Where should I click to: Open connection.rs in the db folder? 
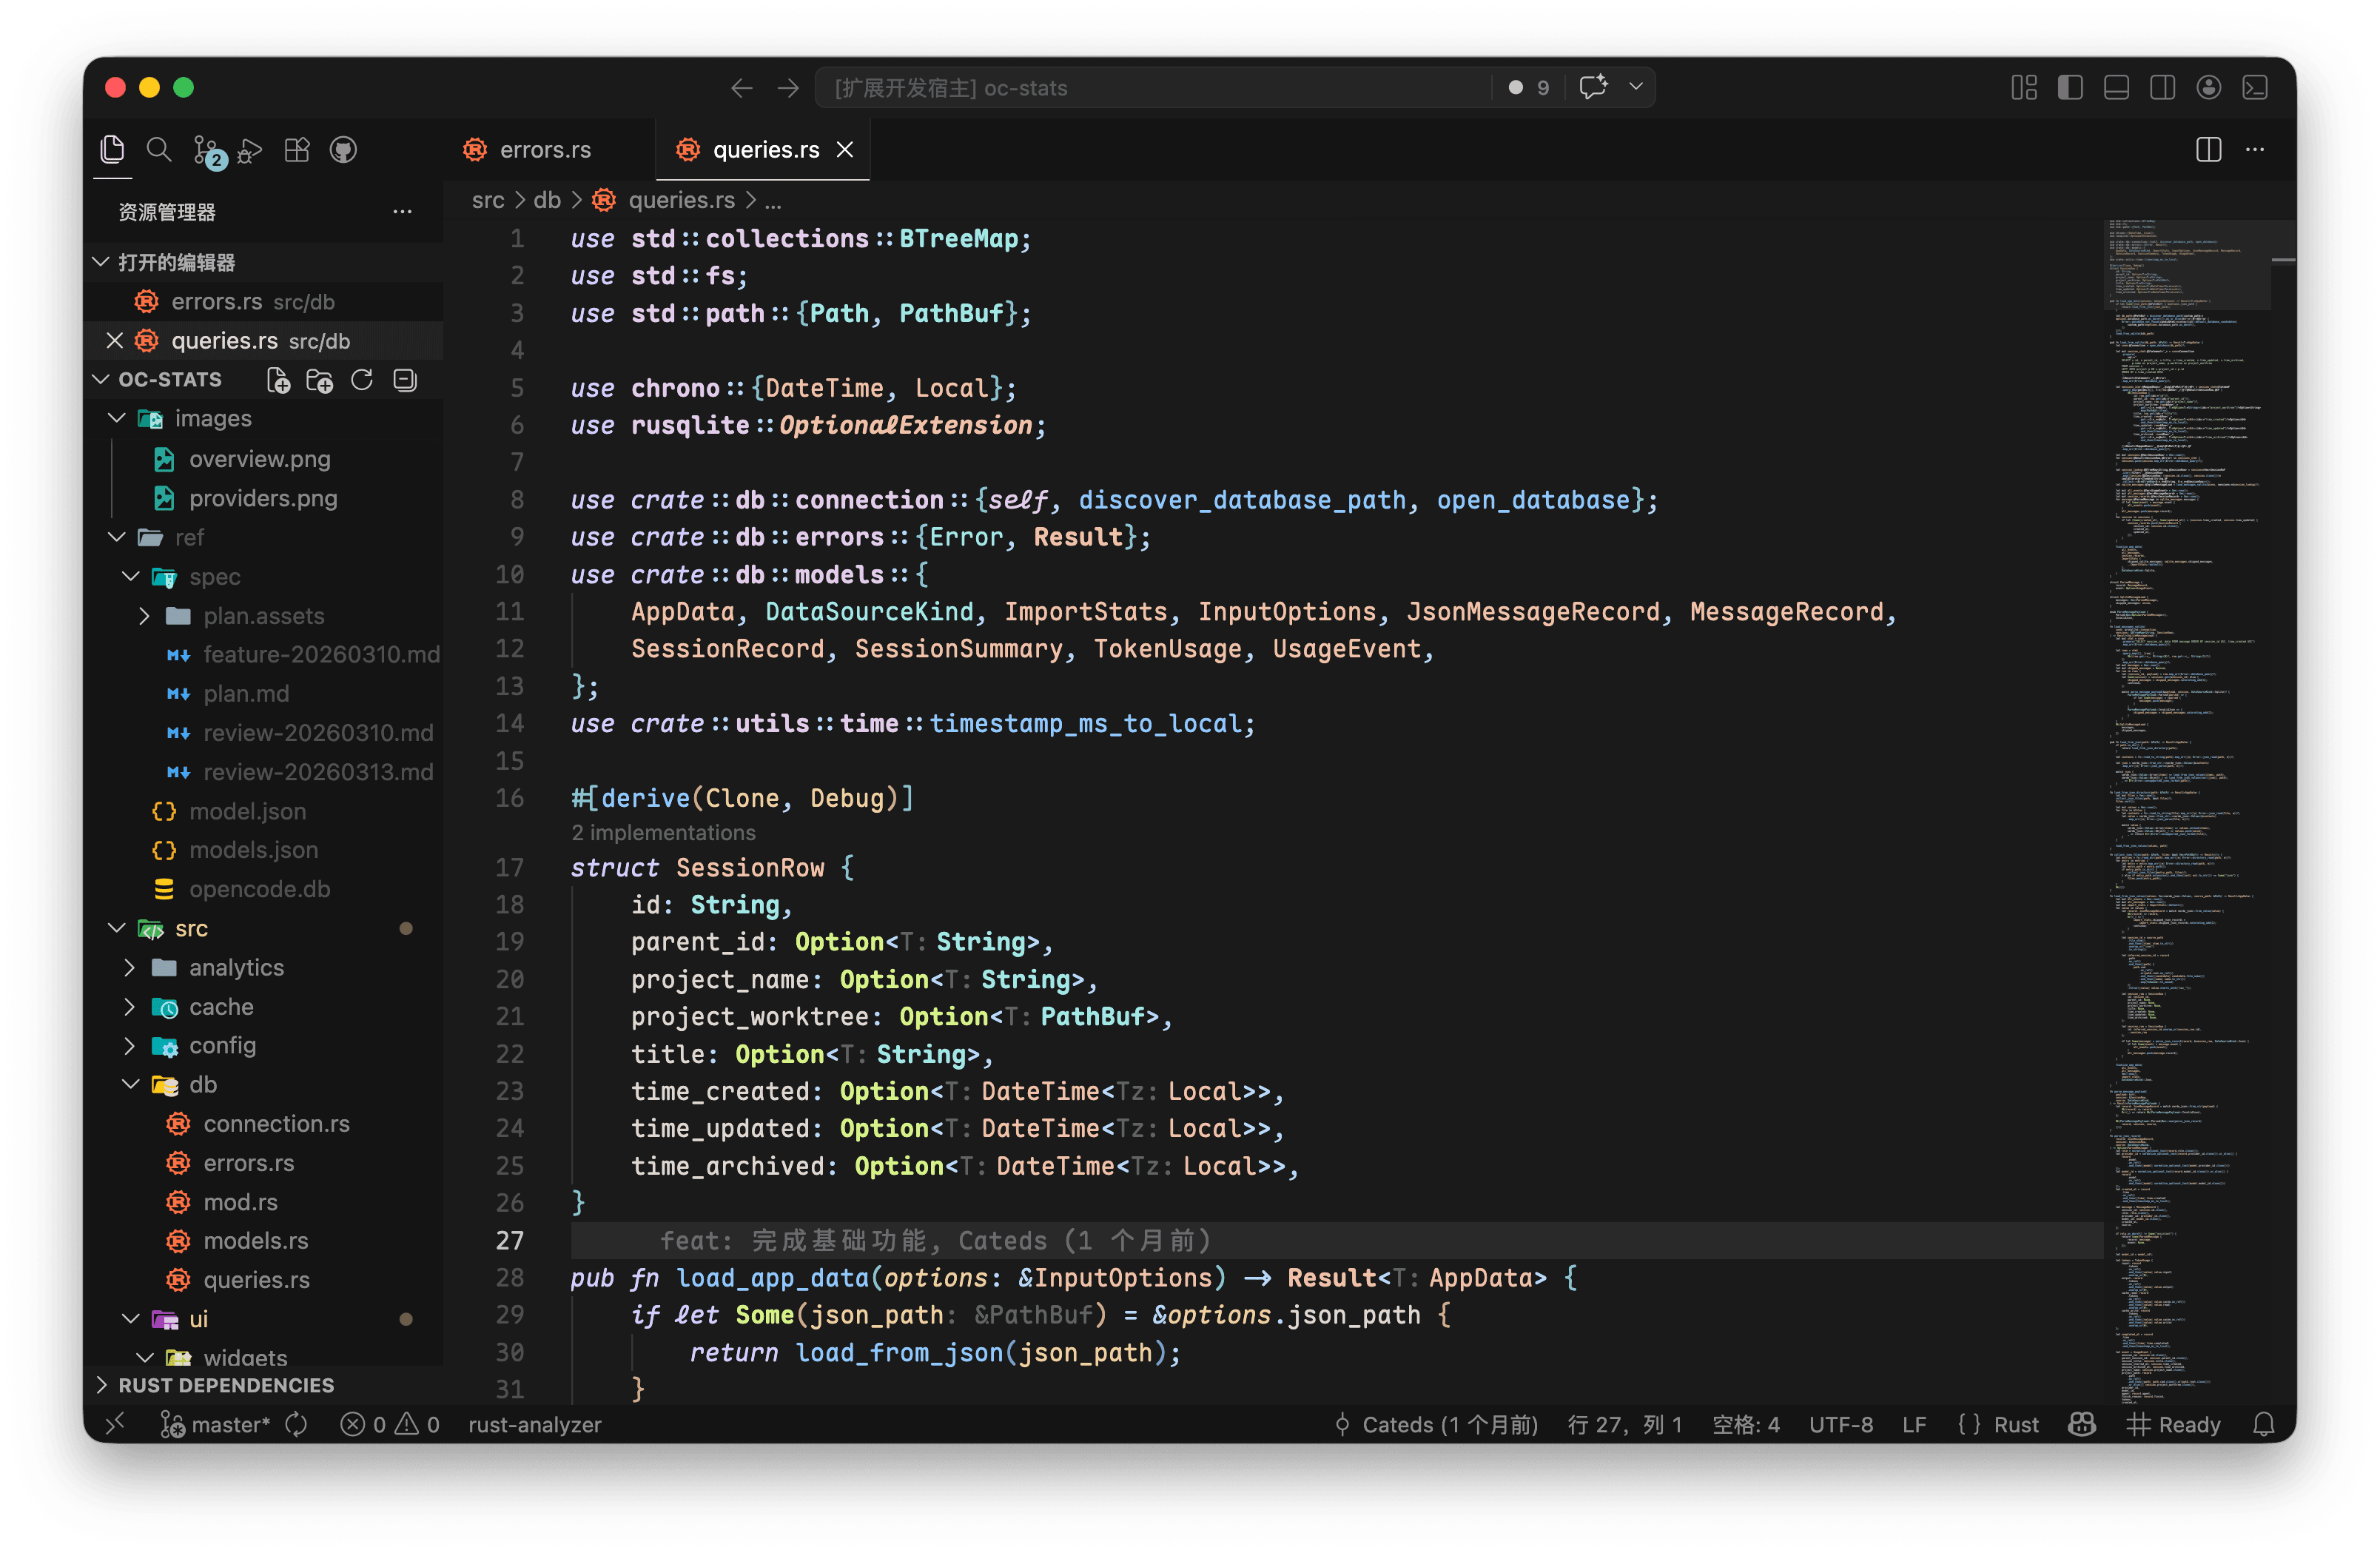276,1124
